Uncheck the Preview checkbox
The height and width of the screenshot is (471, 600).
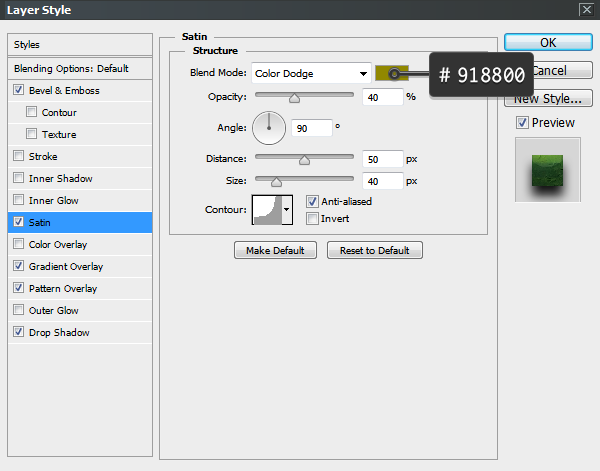coord(522,123)
